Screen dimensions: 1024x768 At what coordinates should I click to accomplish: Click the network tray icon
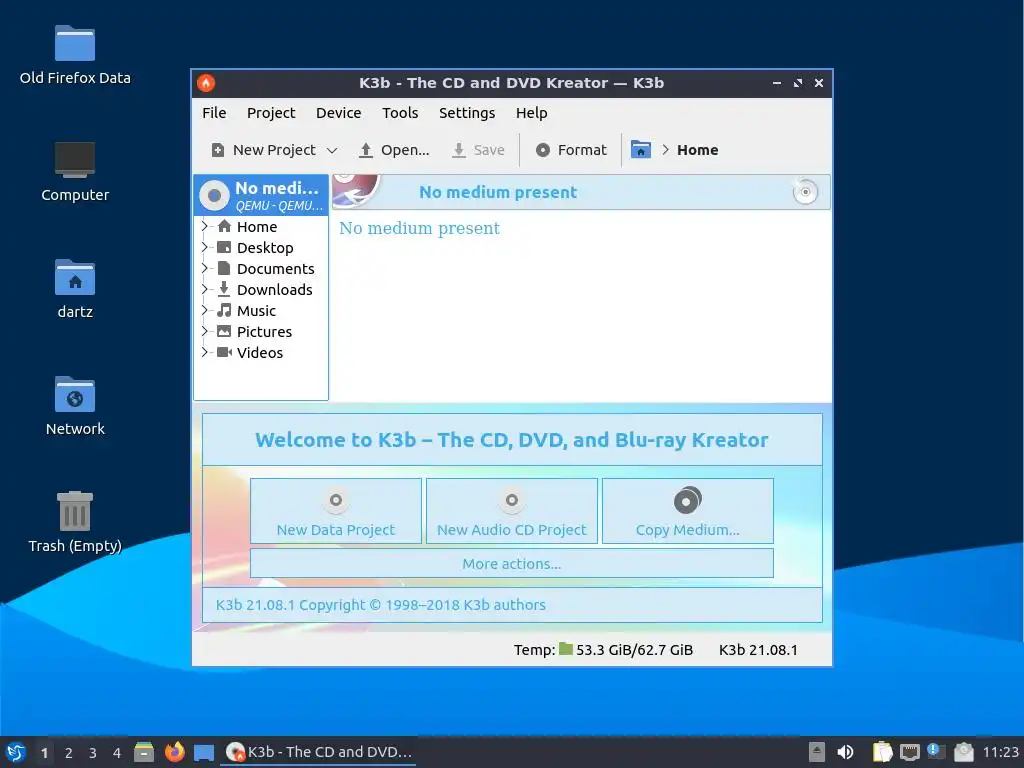coord(910,752)
